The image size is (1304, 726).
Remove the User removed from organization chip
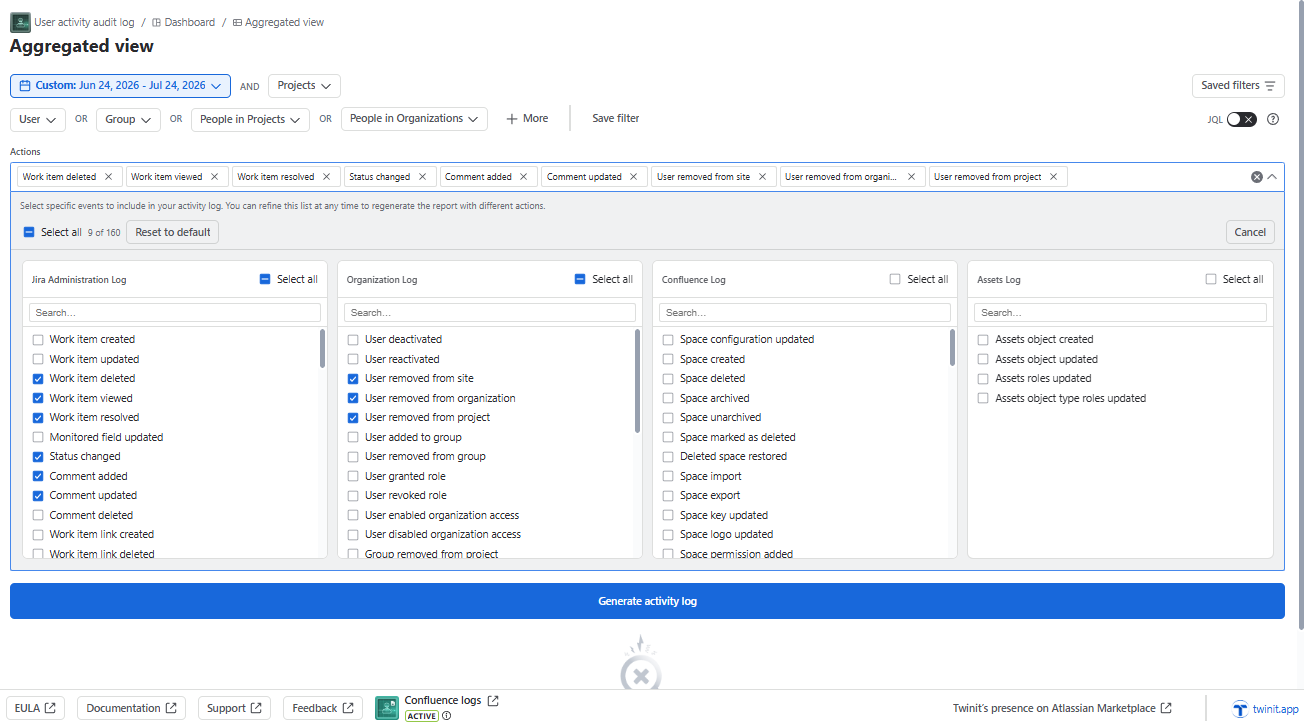click(911, 177)
